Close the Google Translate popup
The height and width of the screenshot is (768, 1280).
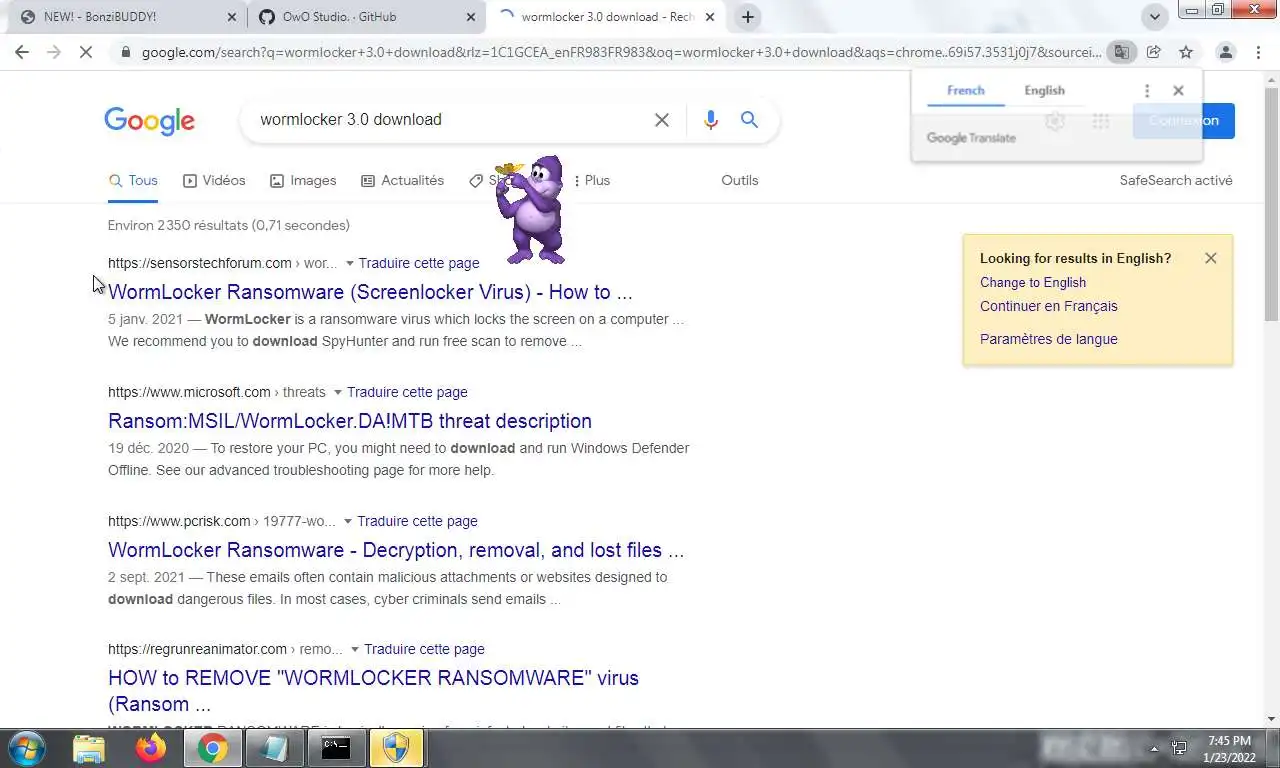pyautogui.click(x=1178, y=91)
